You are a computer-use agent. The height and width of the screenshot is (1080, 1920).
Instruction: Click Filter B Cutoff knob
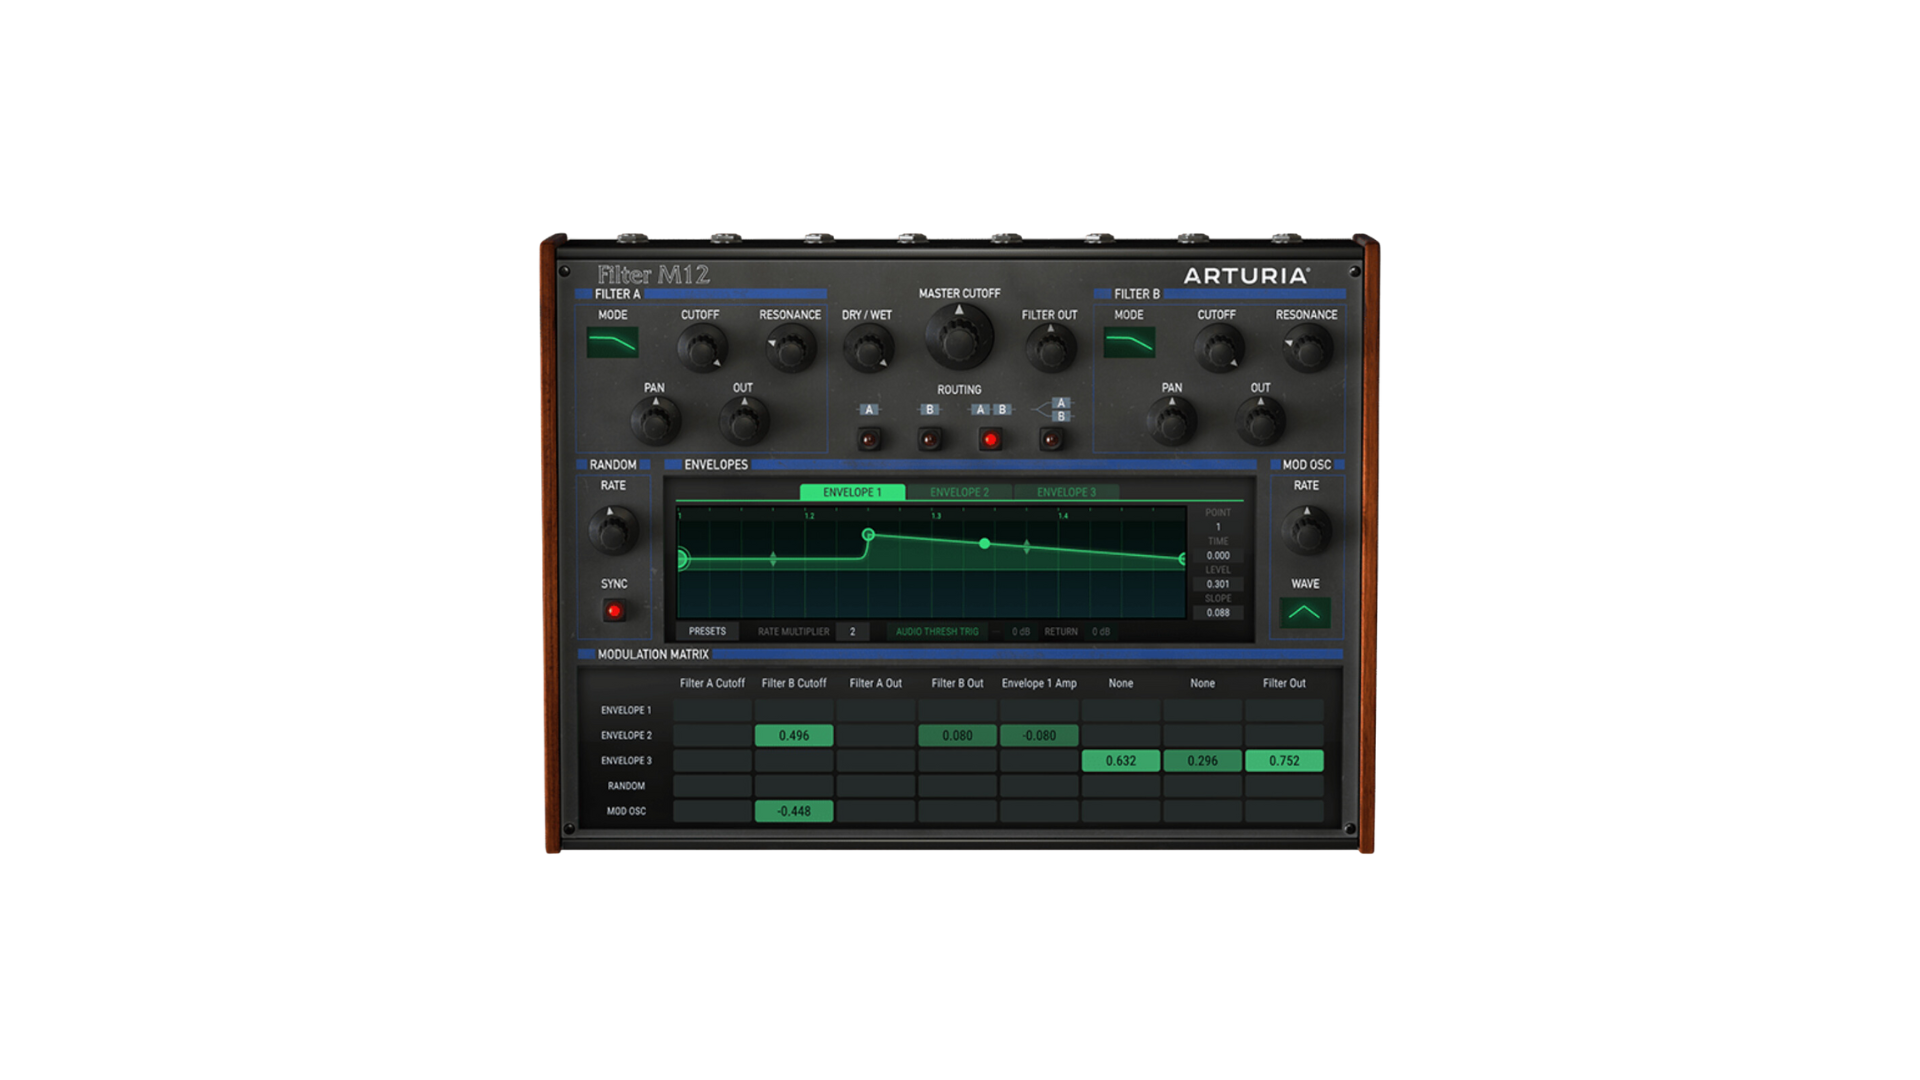[x=1218, y=350]
